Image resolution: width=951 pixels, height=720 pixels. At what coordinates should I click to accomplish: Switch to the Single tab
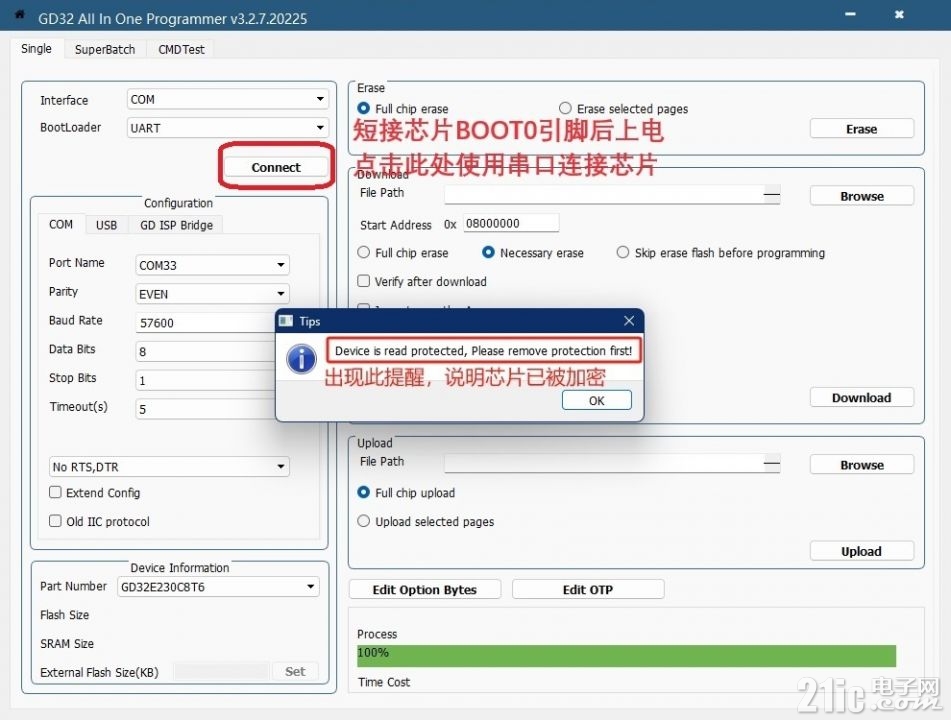(x=36, y=49)
